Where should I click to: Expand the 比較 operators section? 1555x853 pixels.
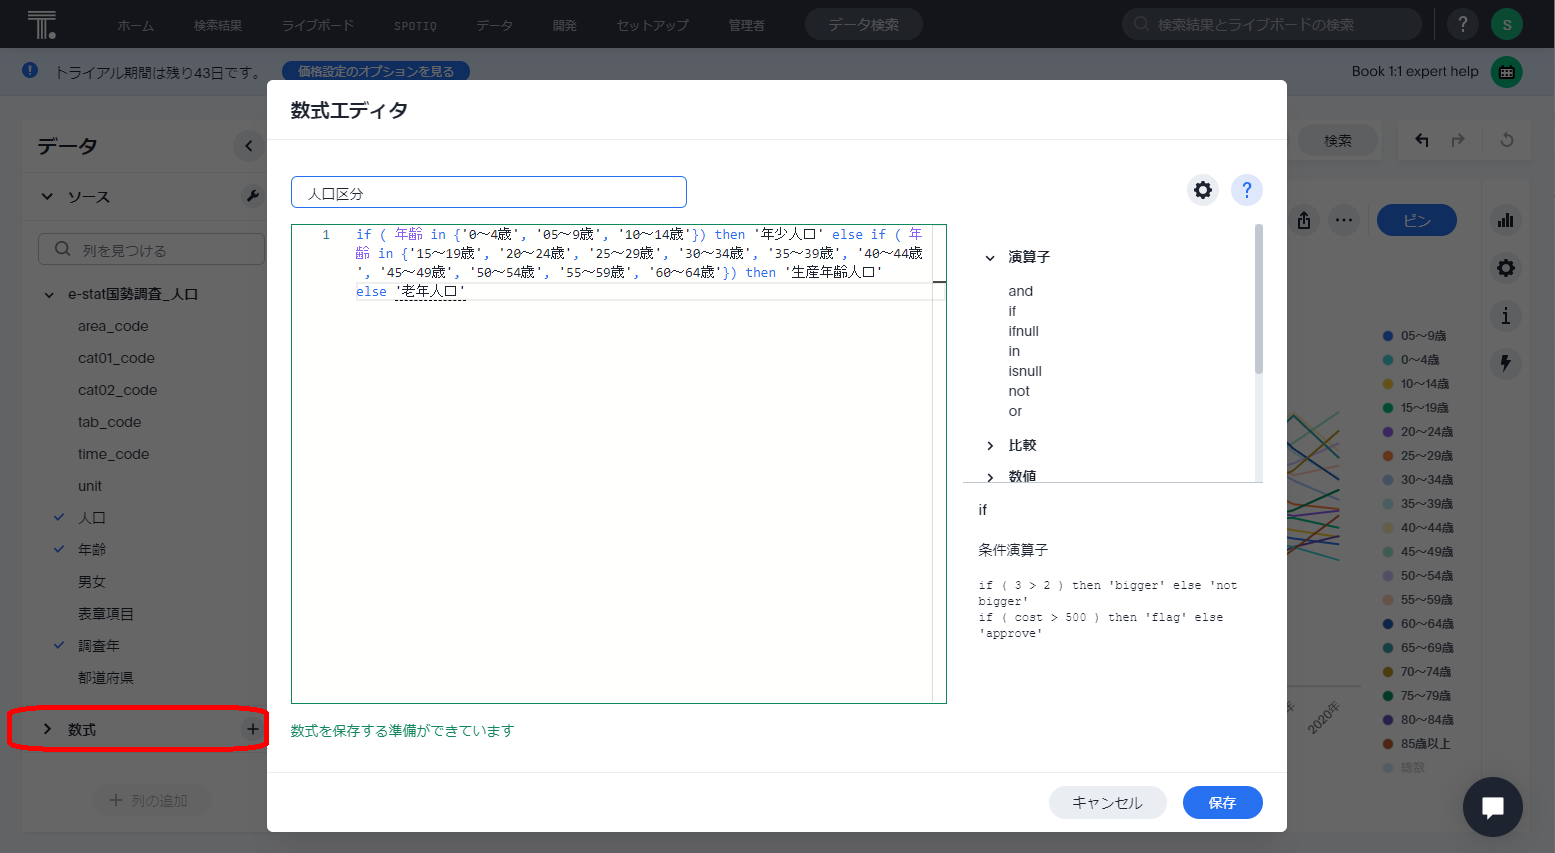[990, 445]
